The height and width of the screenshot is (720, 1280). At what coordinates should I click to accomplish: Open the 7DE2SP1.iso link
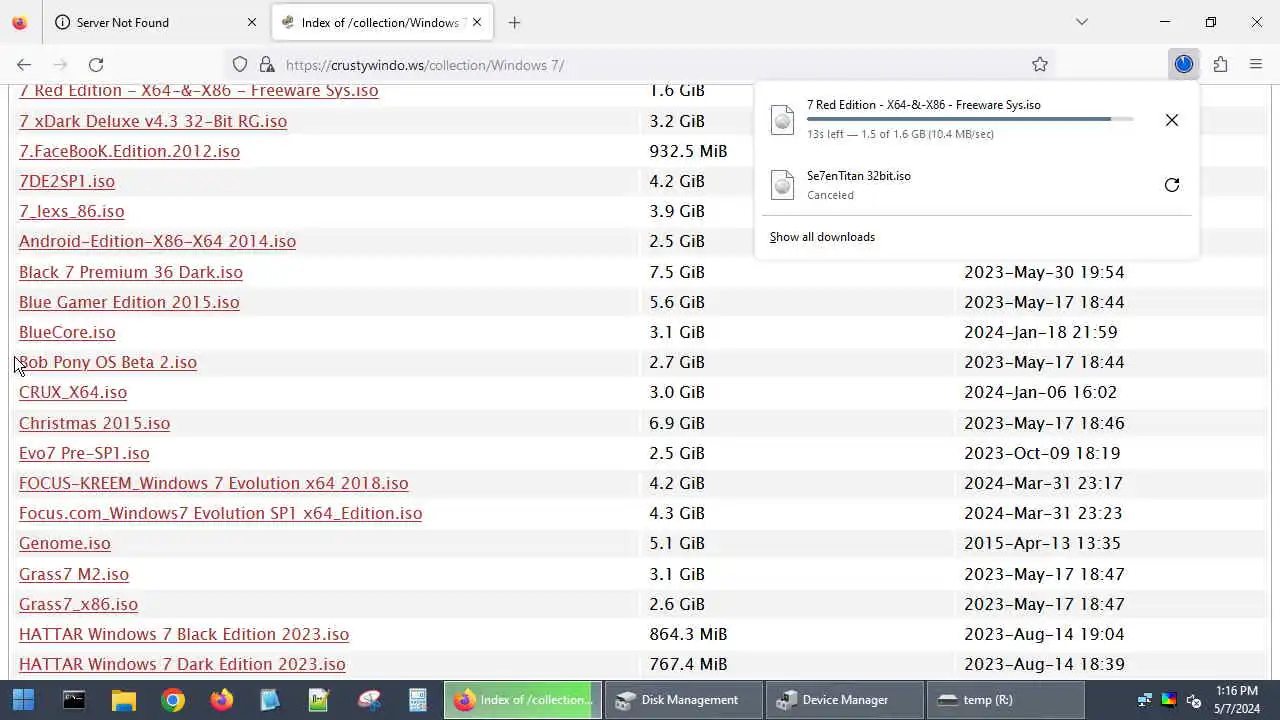67,181
